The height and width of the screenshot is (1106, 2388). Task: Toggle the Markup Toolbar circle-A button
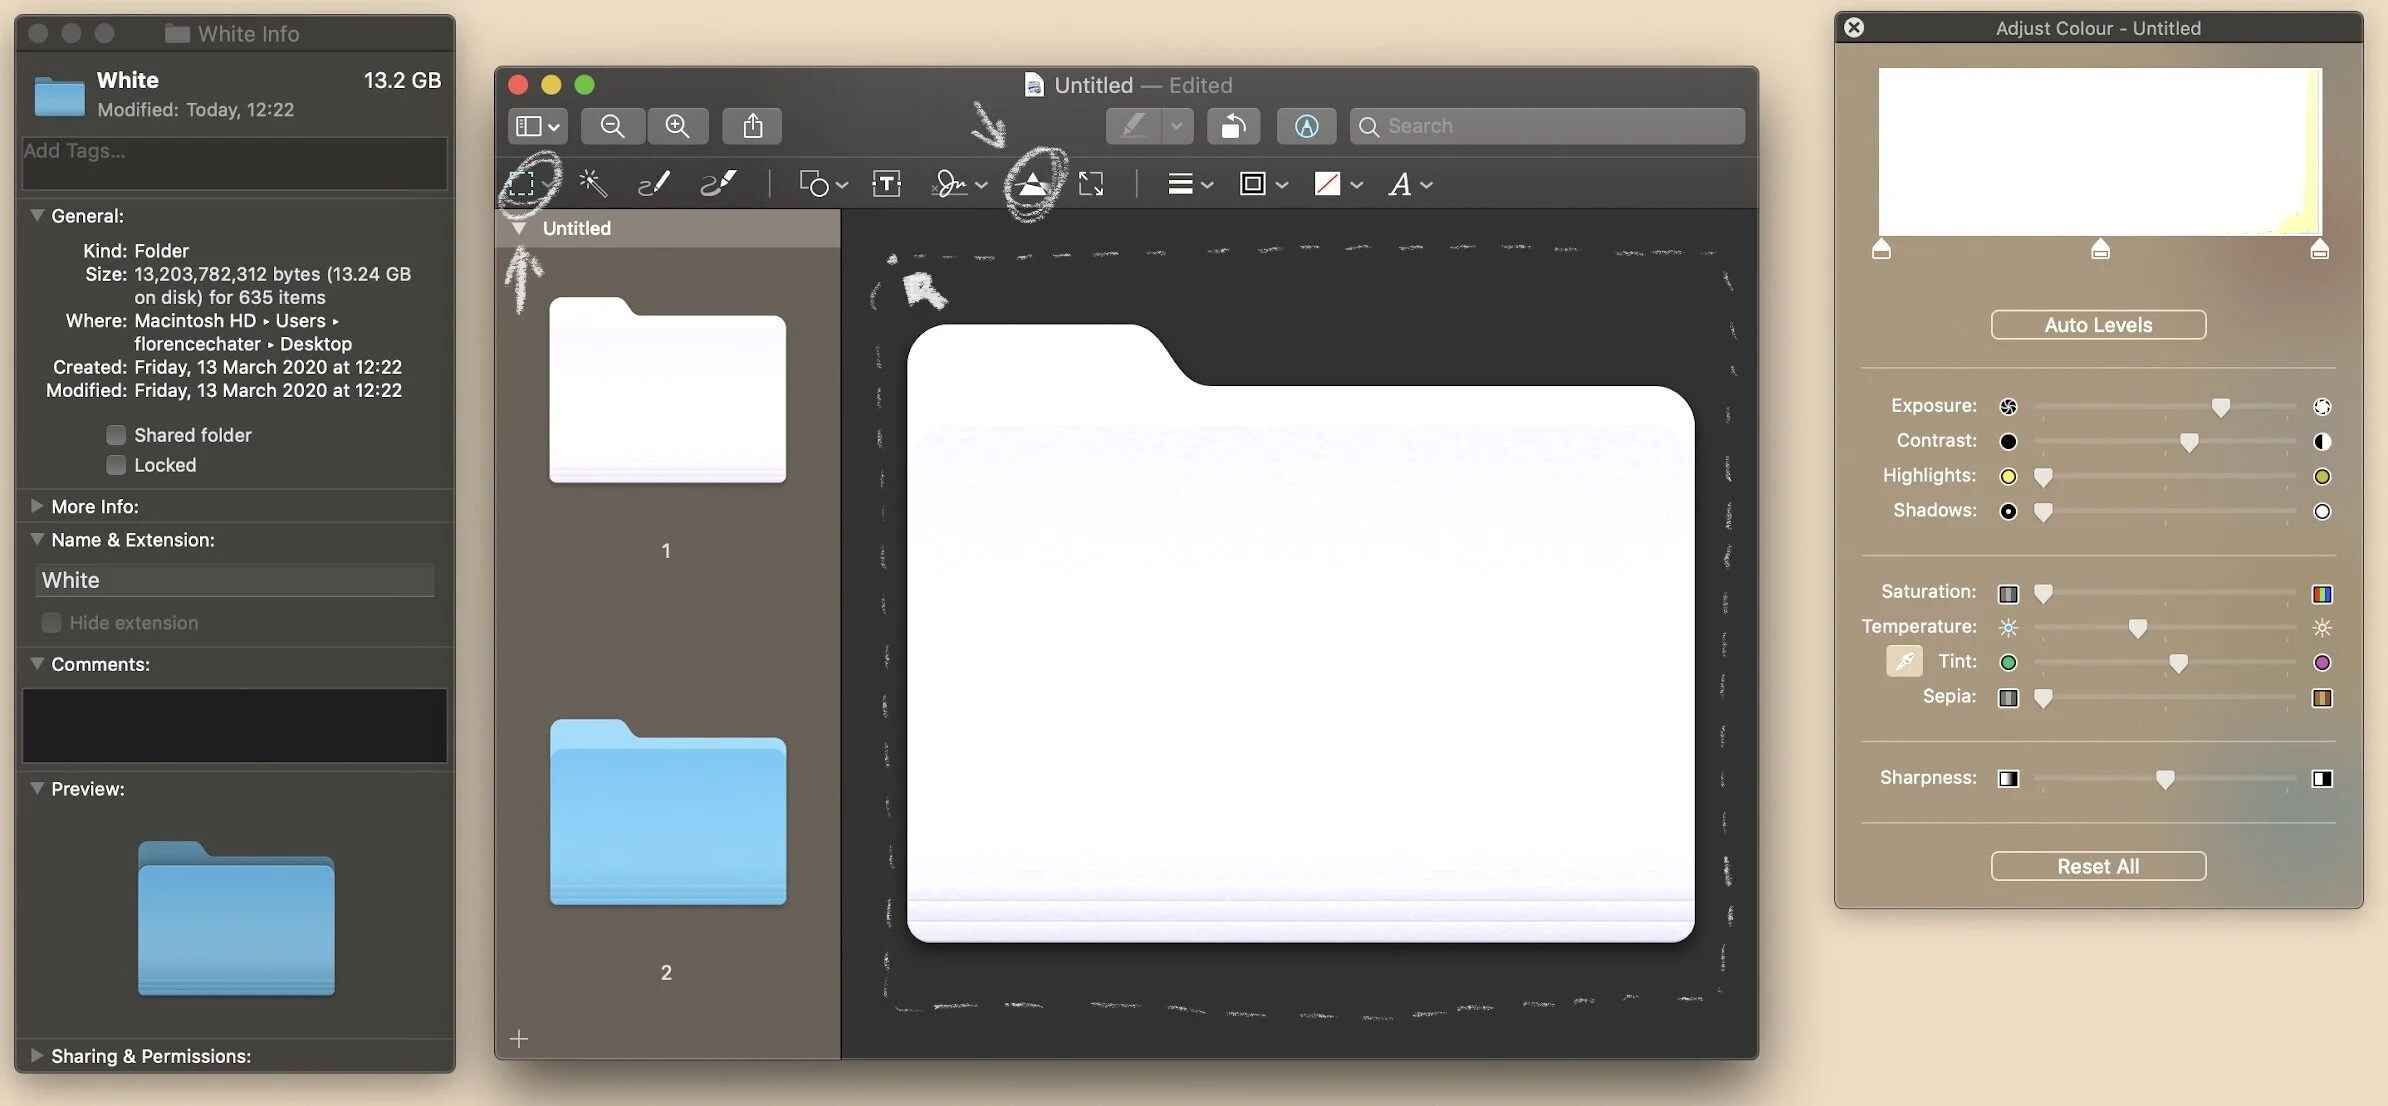[1306, 126]
